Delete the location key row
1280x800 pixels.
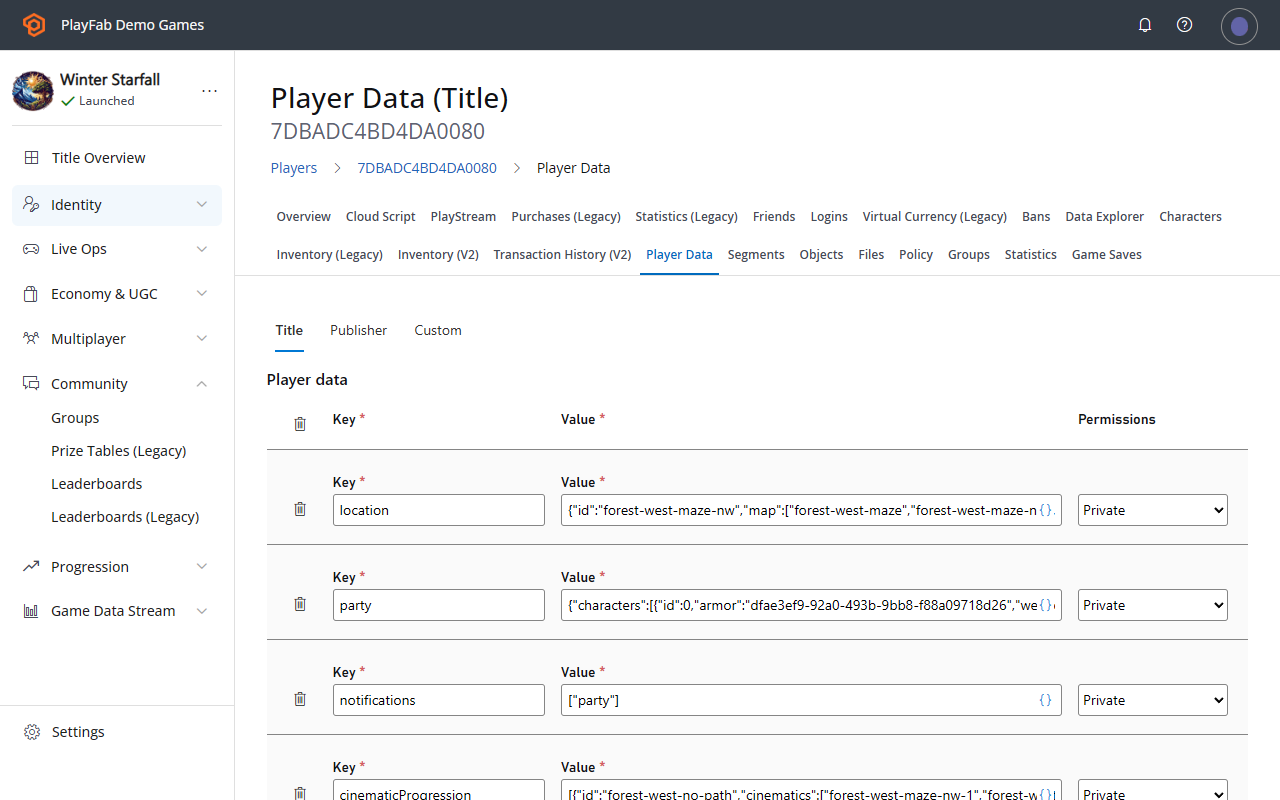pyautogui.click(x=300, y=509)
